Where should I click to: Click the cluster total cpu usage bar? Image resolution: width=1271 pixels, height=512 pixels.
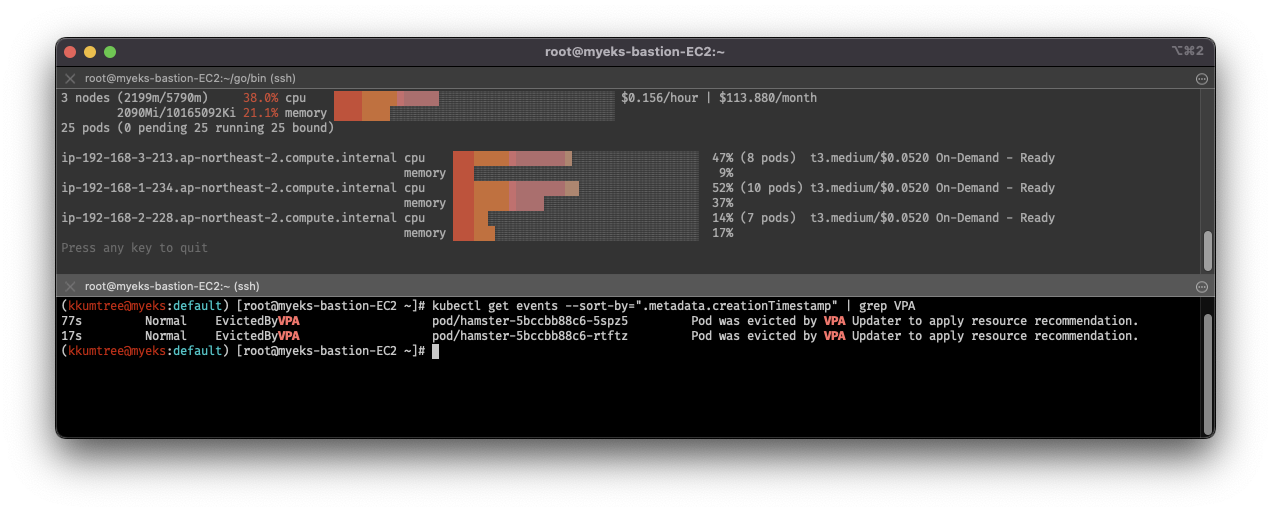(474, 98)
